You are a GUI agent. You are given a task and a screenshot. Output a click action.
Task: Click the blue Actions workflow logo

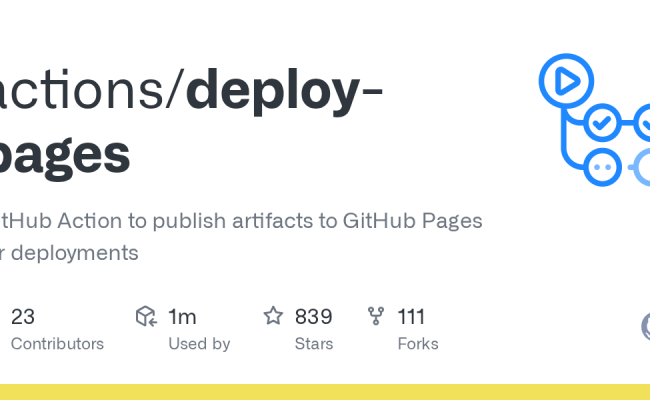[594, 120]
